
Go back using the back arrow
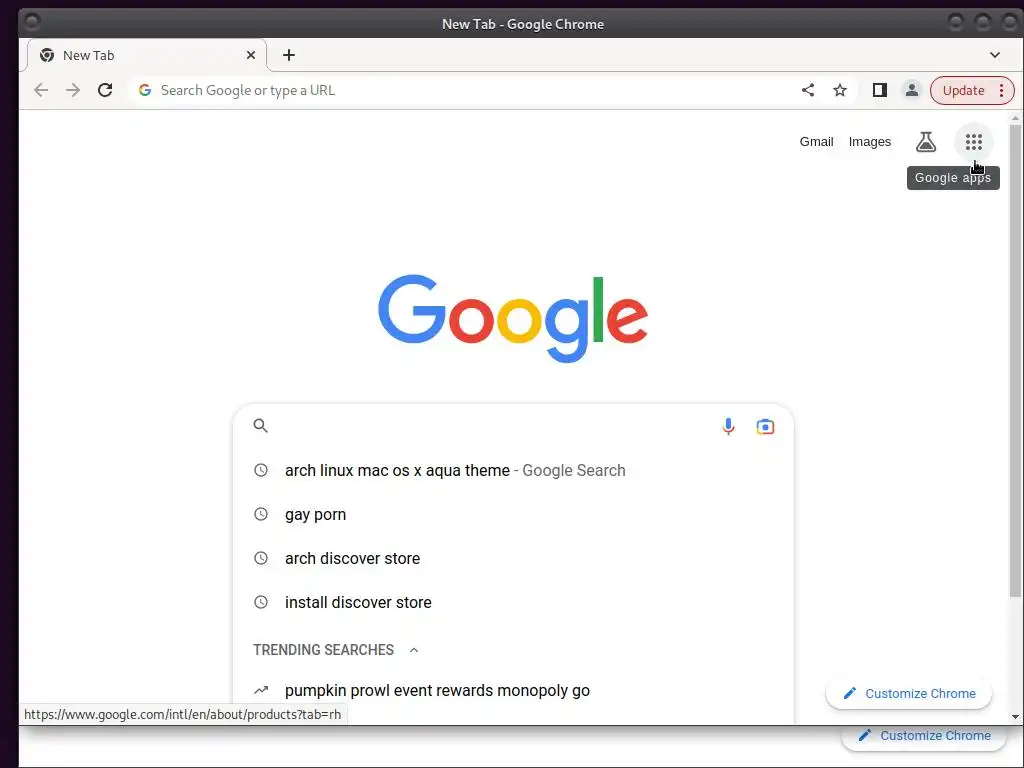41,90
